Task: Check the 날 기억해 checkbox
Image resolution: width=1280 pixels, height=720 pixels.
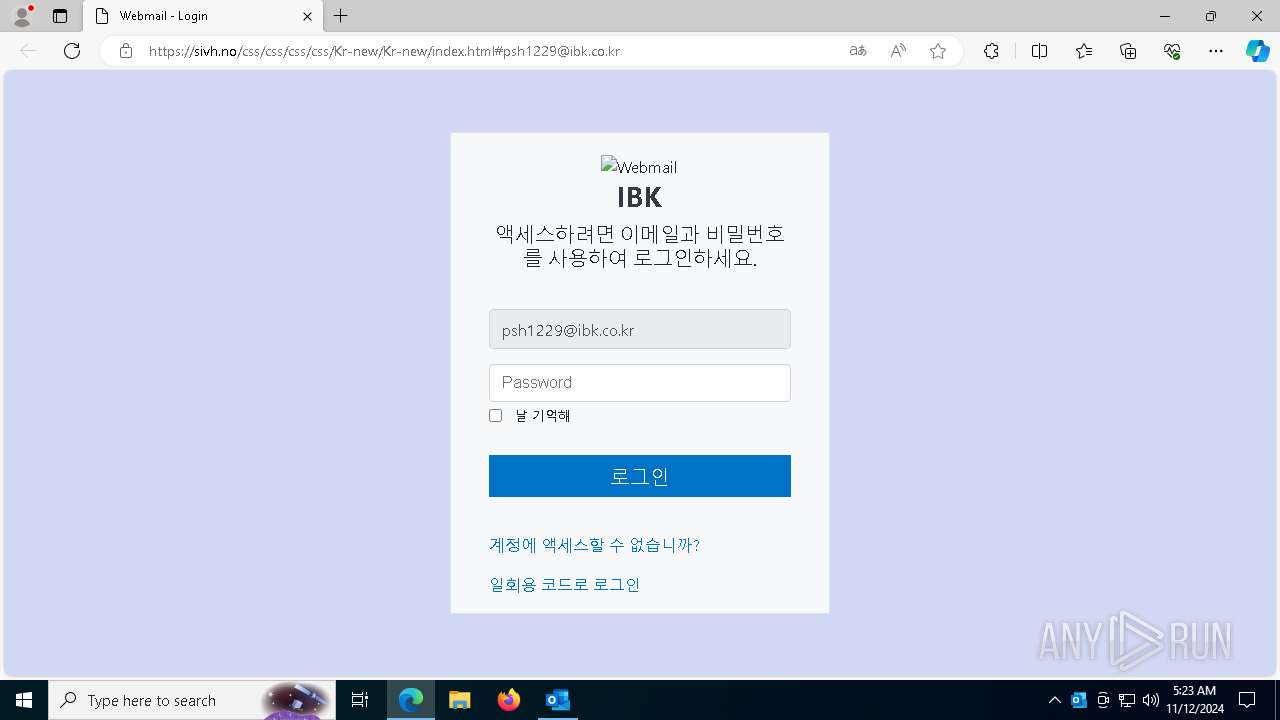Action: click(x=495, y=415)
